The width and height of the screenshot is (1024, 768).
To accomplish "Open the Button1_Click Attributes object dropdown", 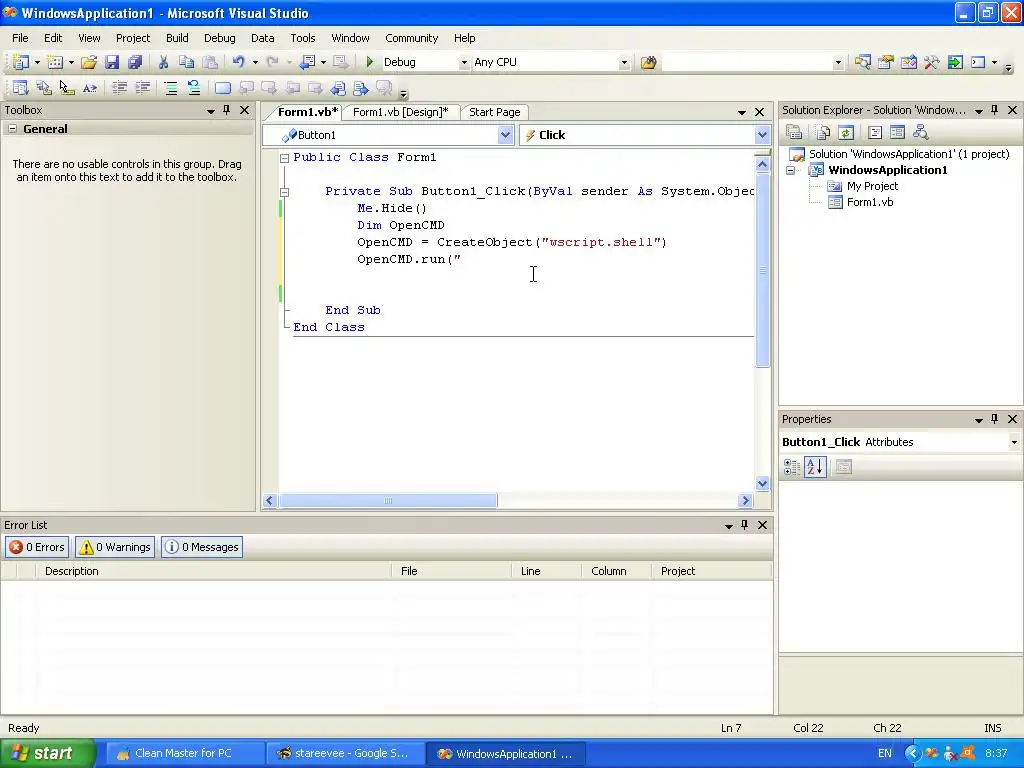I will point(1014,442).
